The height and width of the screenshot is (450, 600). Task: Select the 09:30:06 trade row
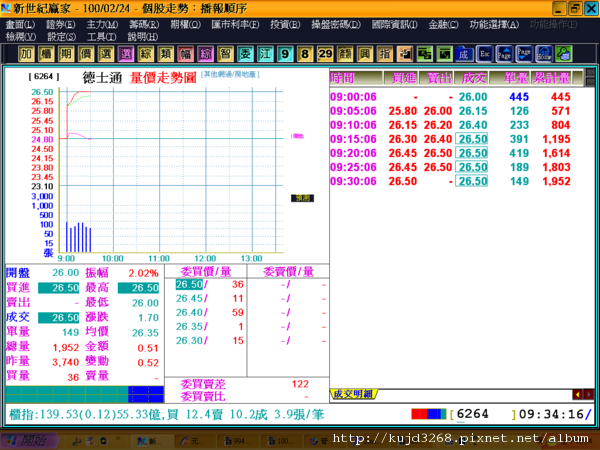[450, 181]
